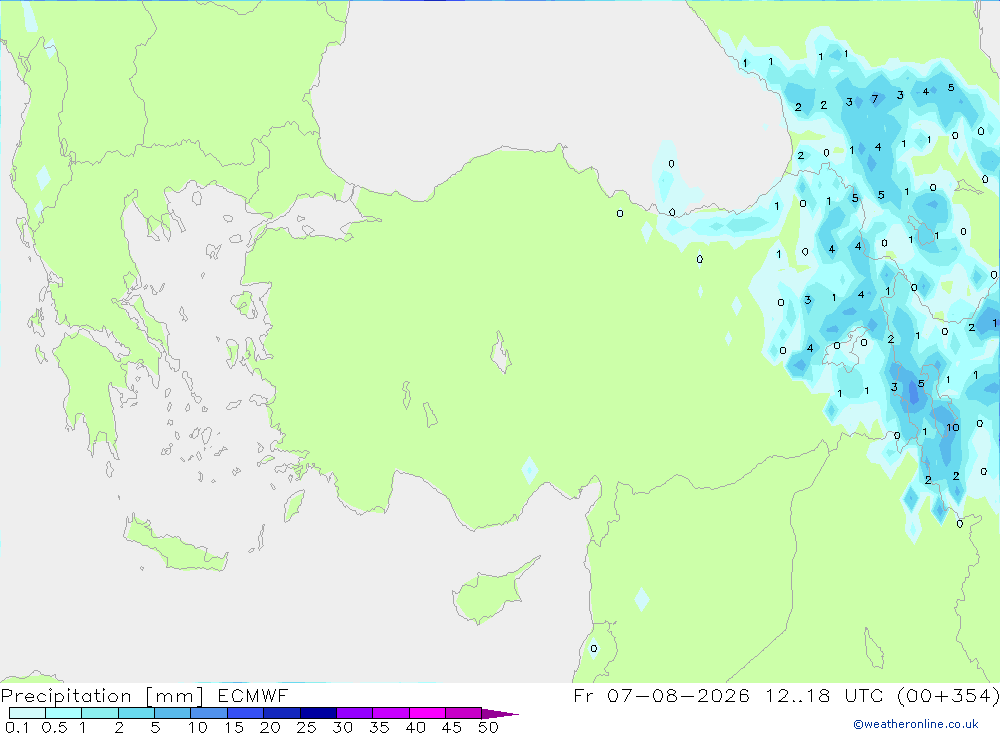Click the 'ECMWF' model label

coord(253,695)
